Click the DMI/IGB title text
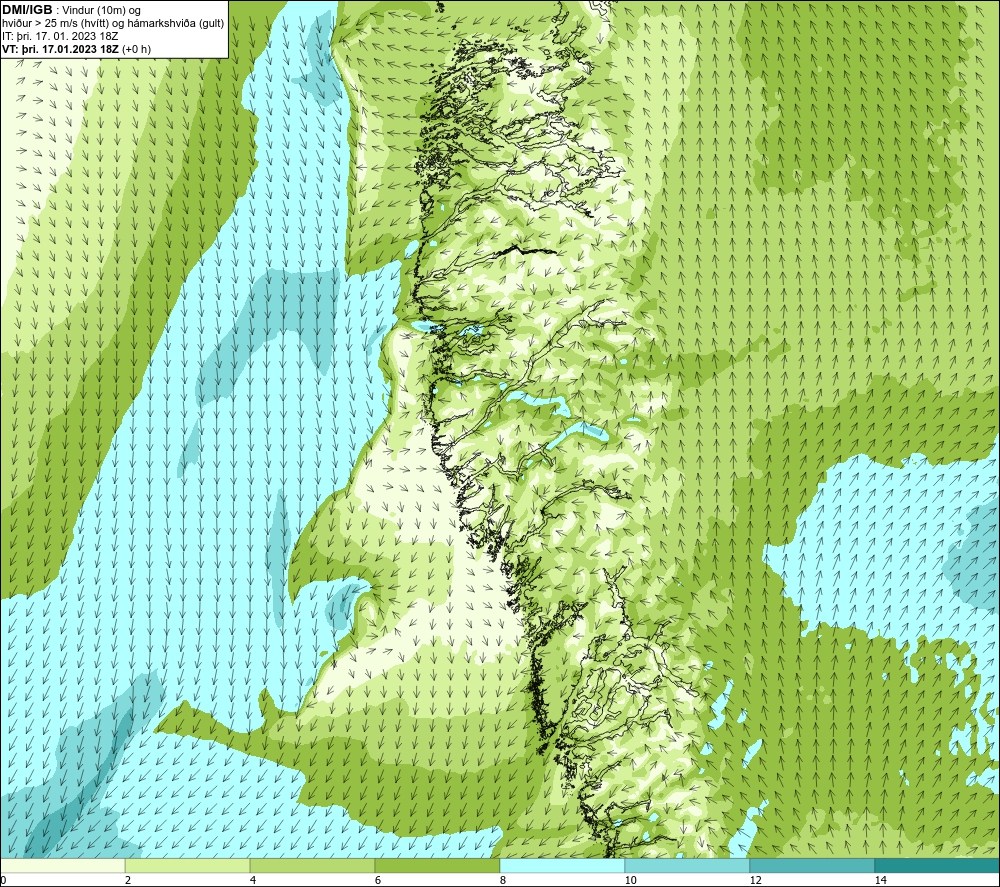1000x887 pixels. (x=27, y=10)
